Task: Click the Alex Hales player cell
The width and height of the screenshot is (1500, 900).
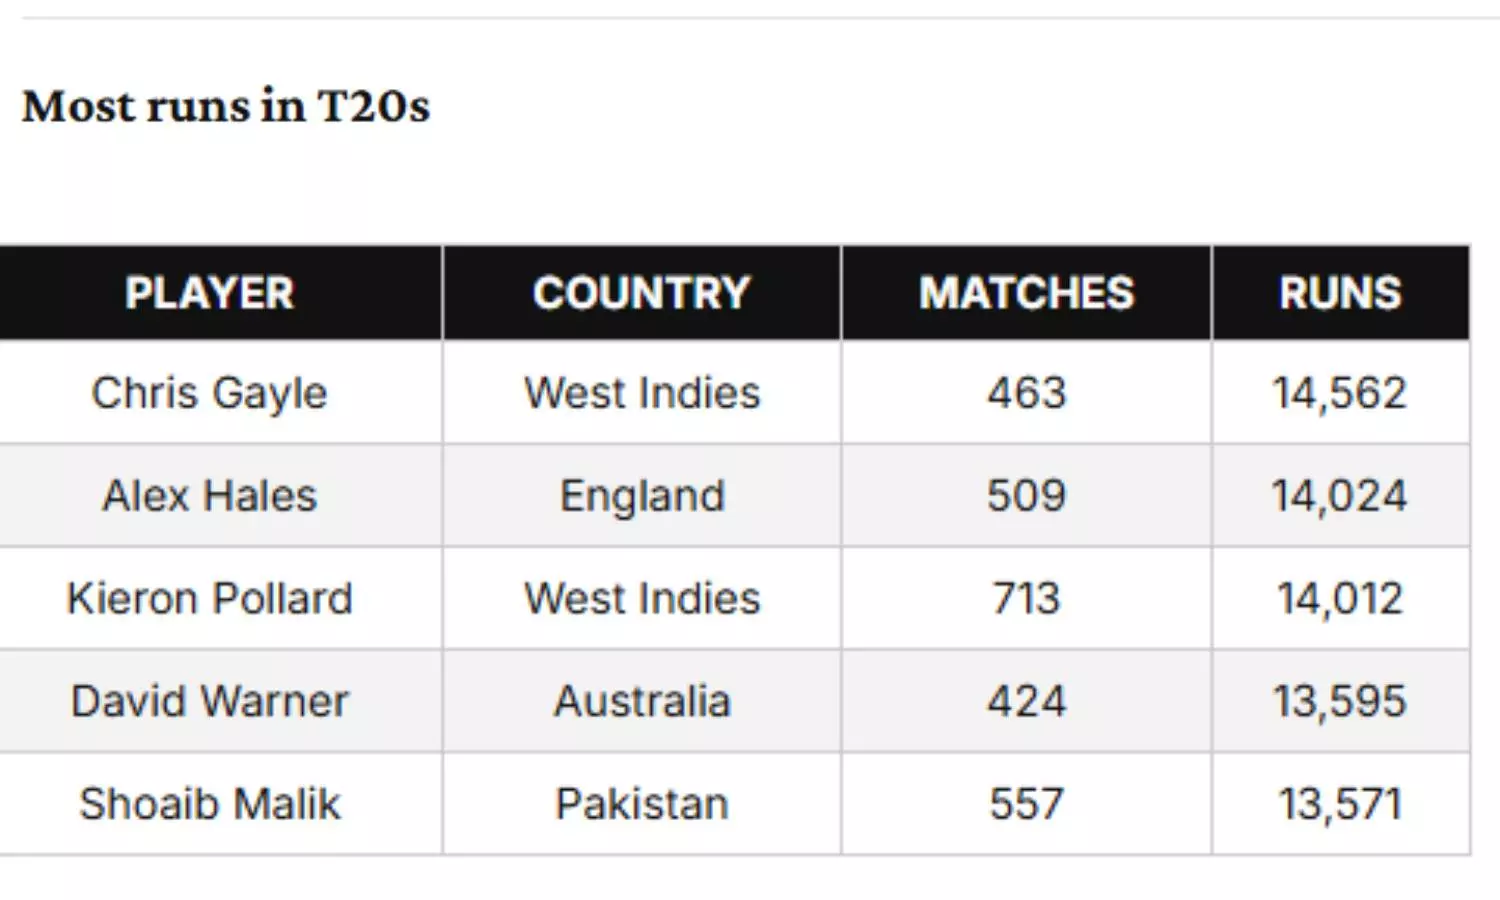Action: pyautogui.click(x=210, y=496)
